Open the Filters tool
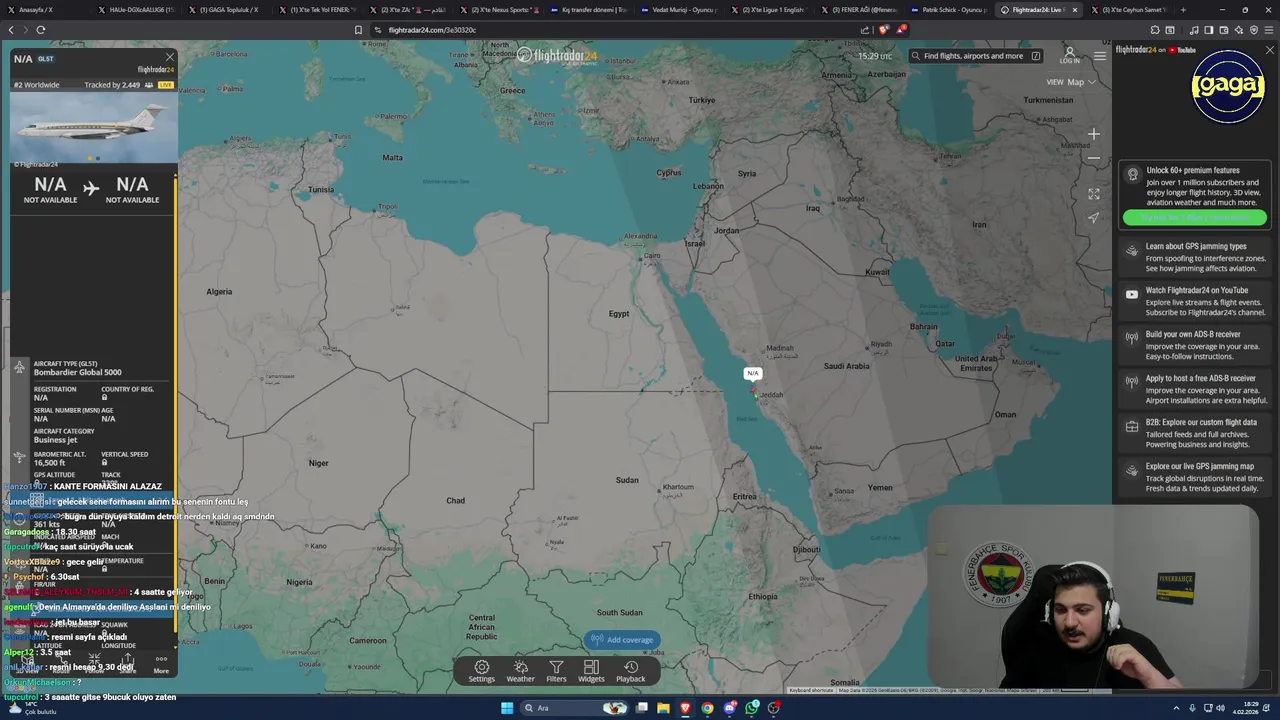This screenshot has height=720, width=1280. pos(556,671)
